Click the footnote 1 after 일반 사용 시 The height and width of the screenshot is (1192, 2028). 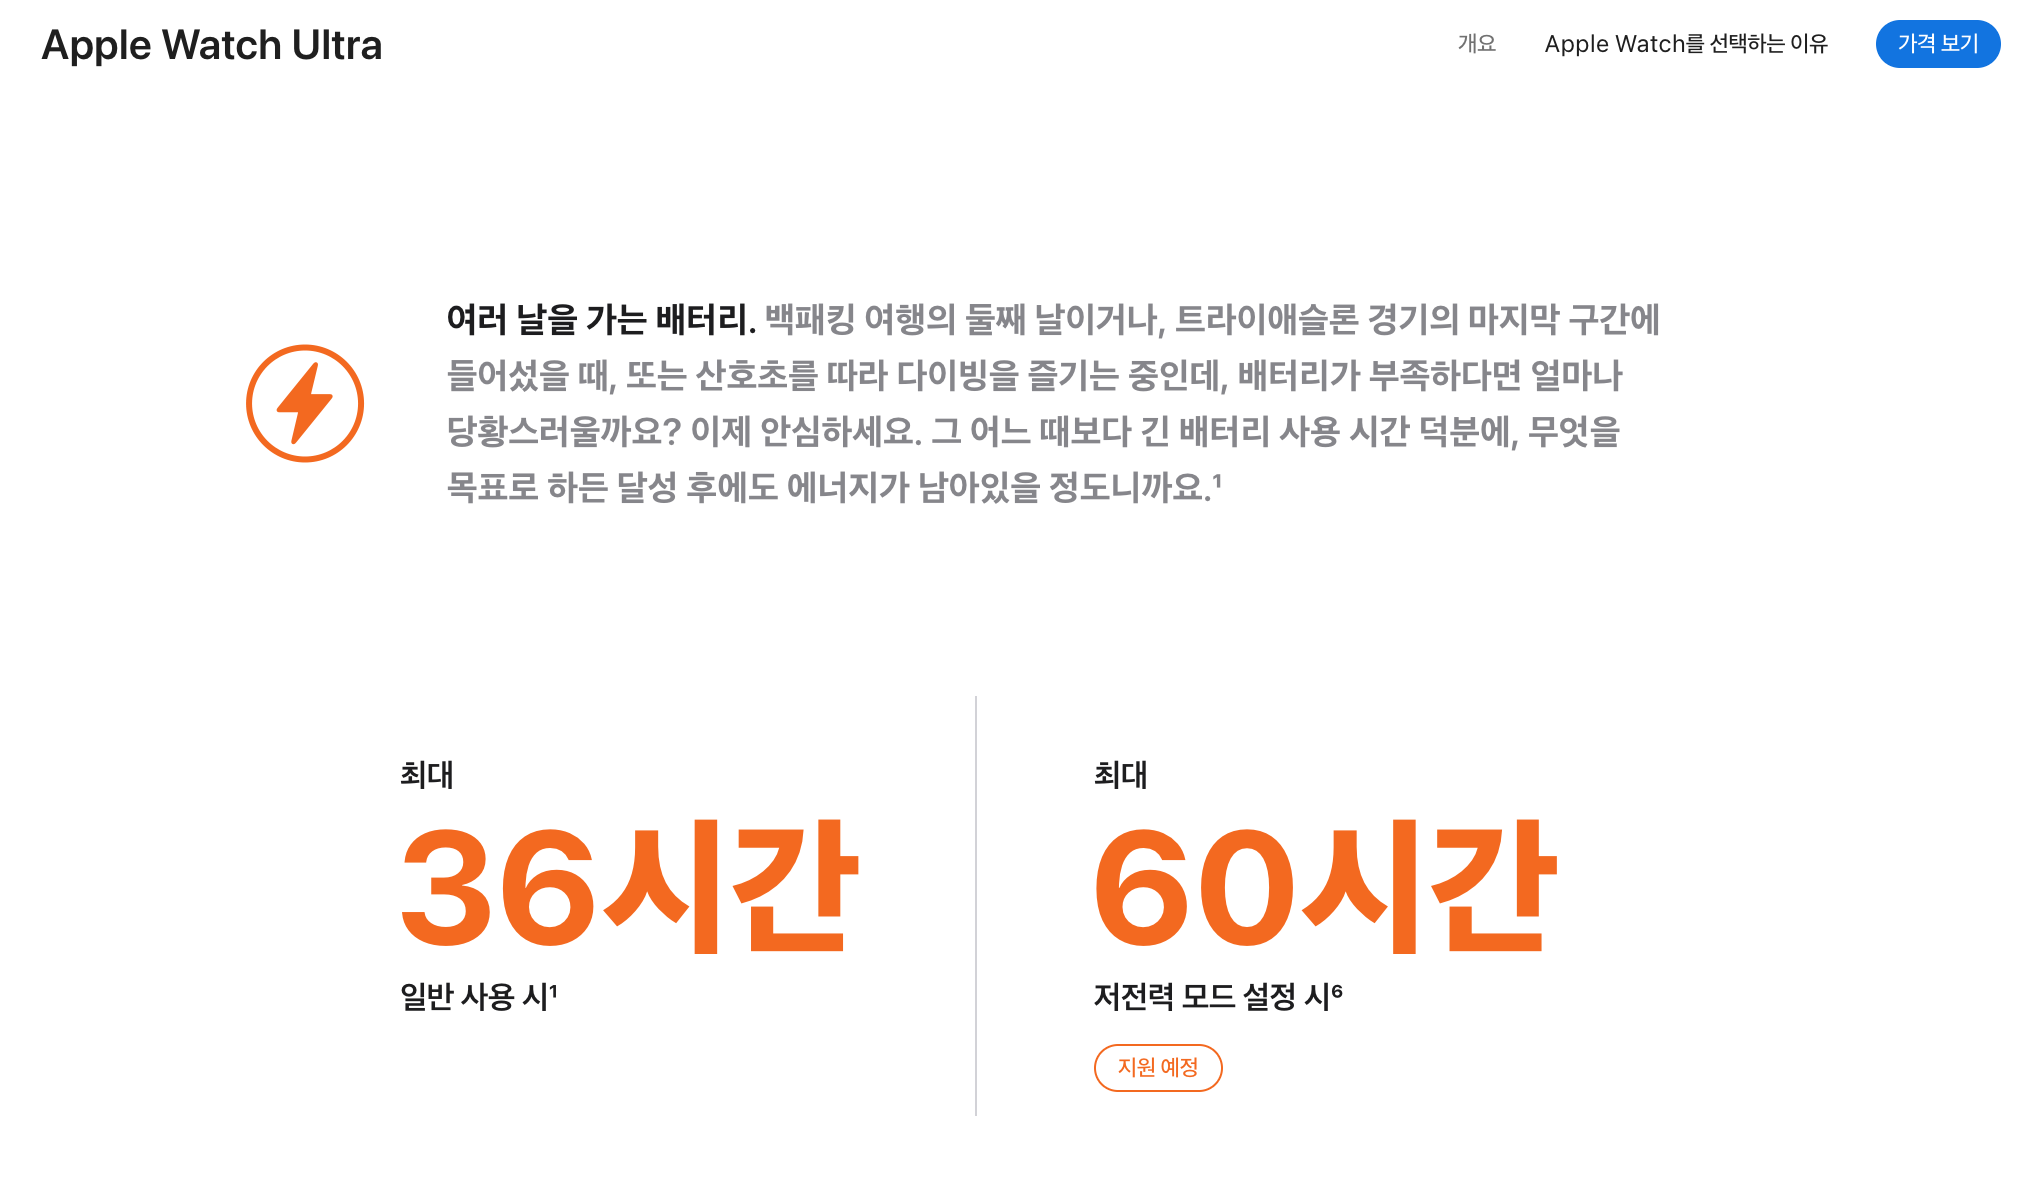(x=553, y=990)
